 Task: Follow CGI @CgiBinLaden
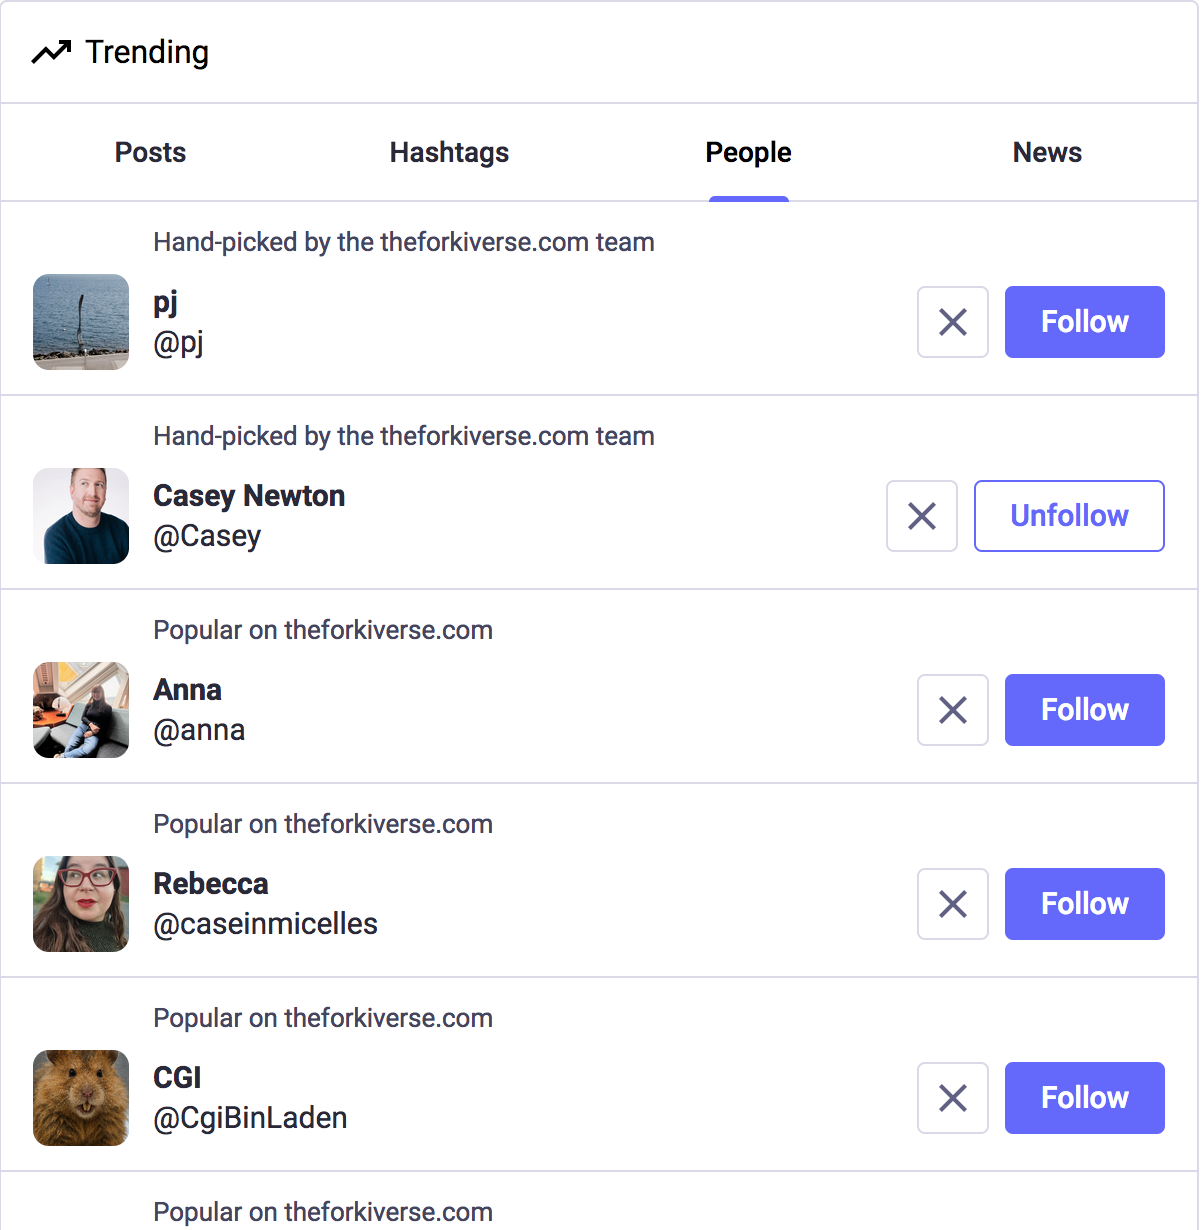tap(1084, 1098)
